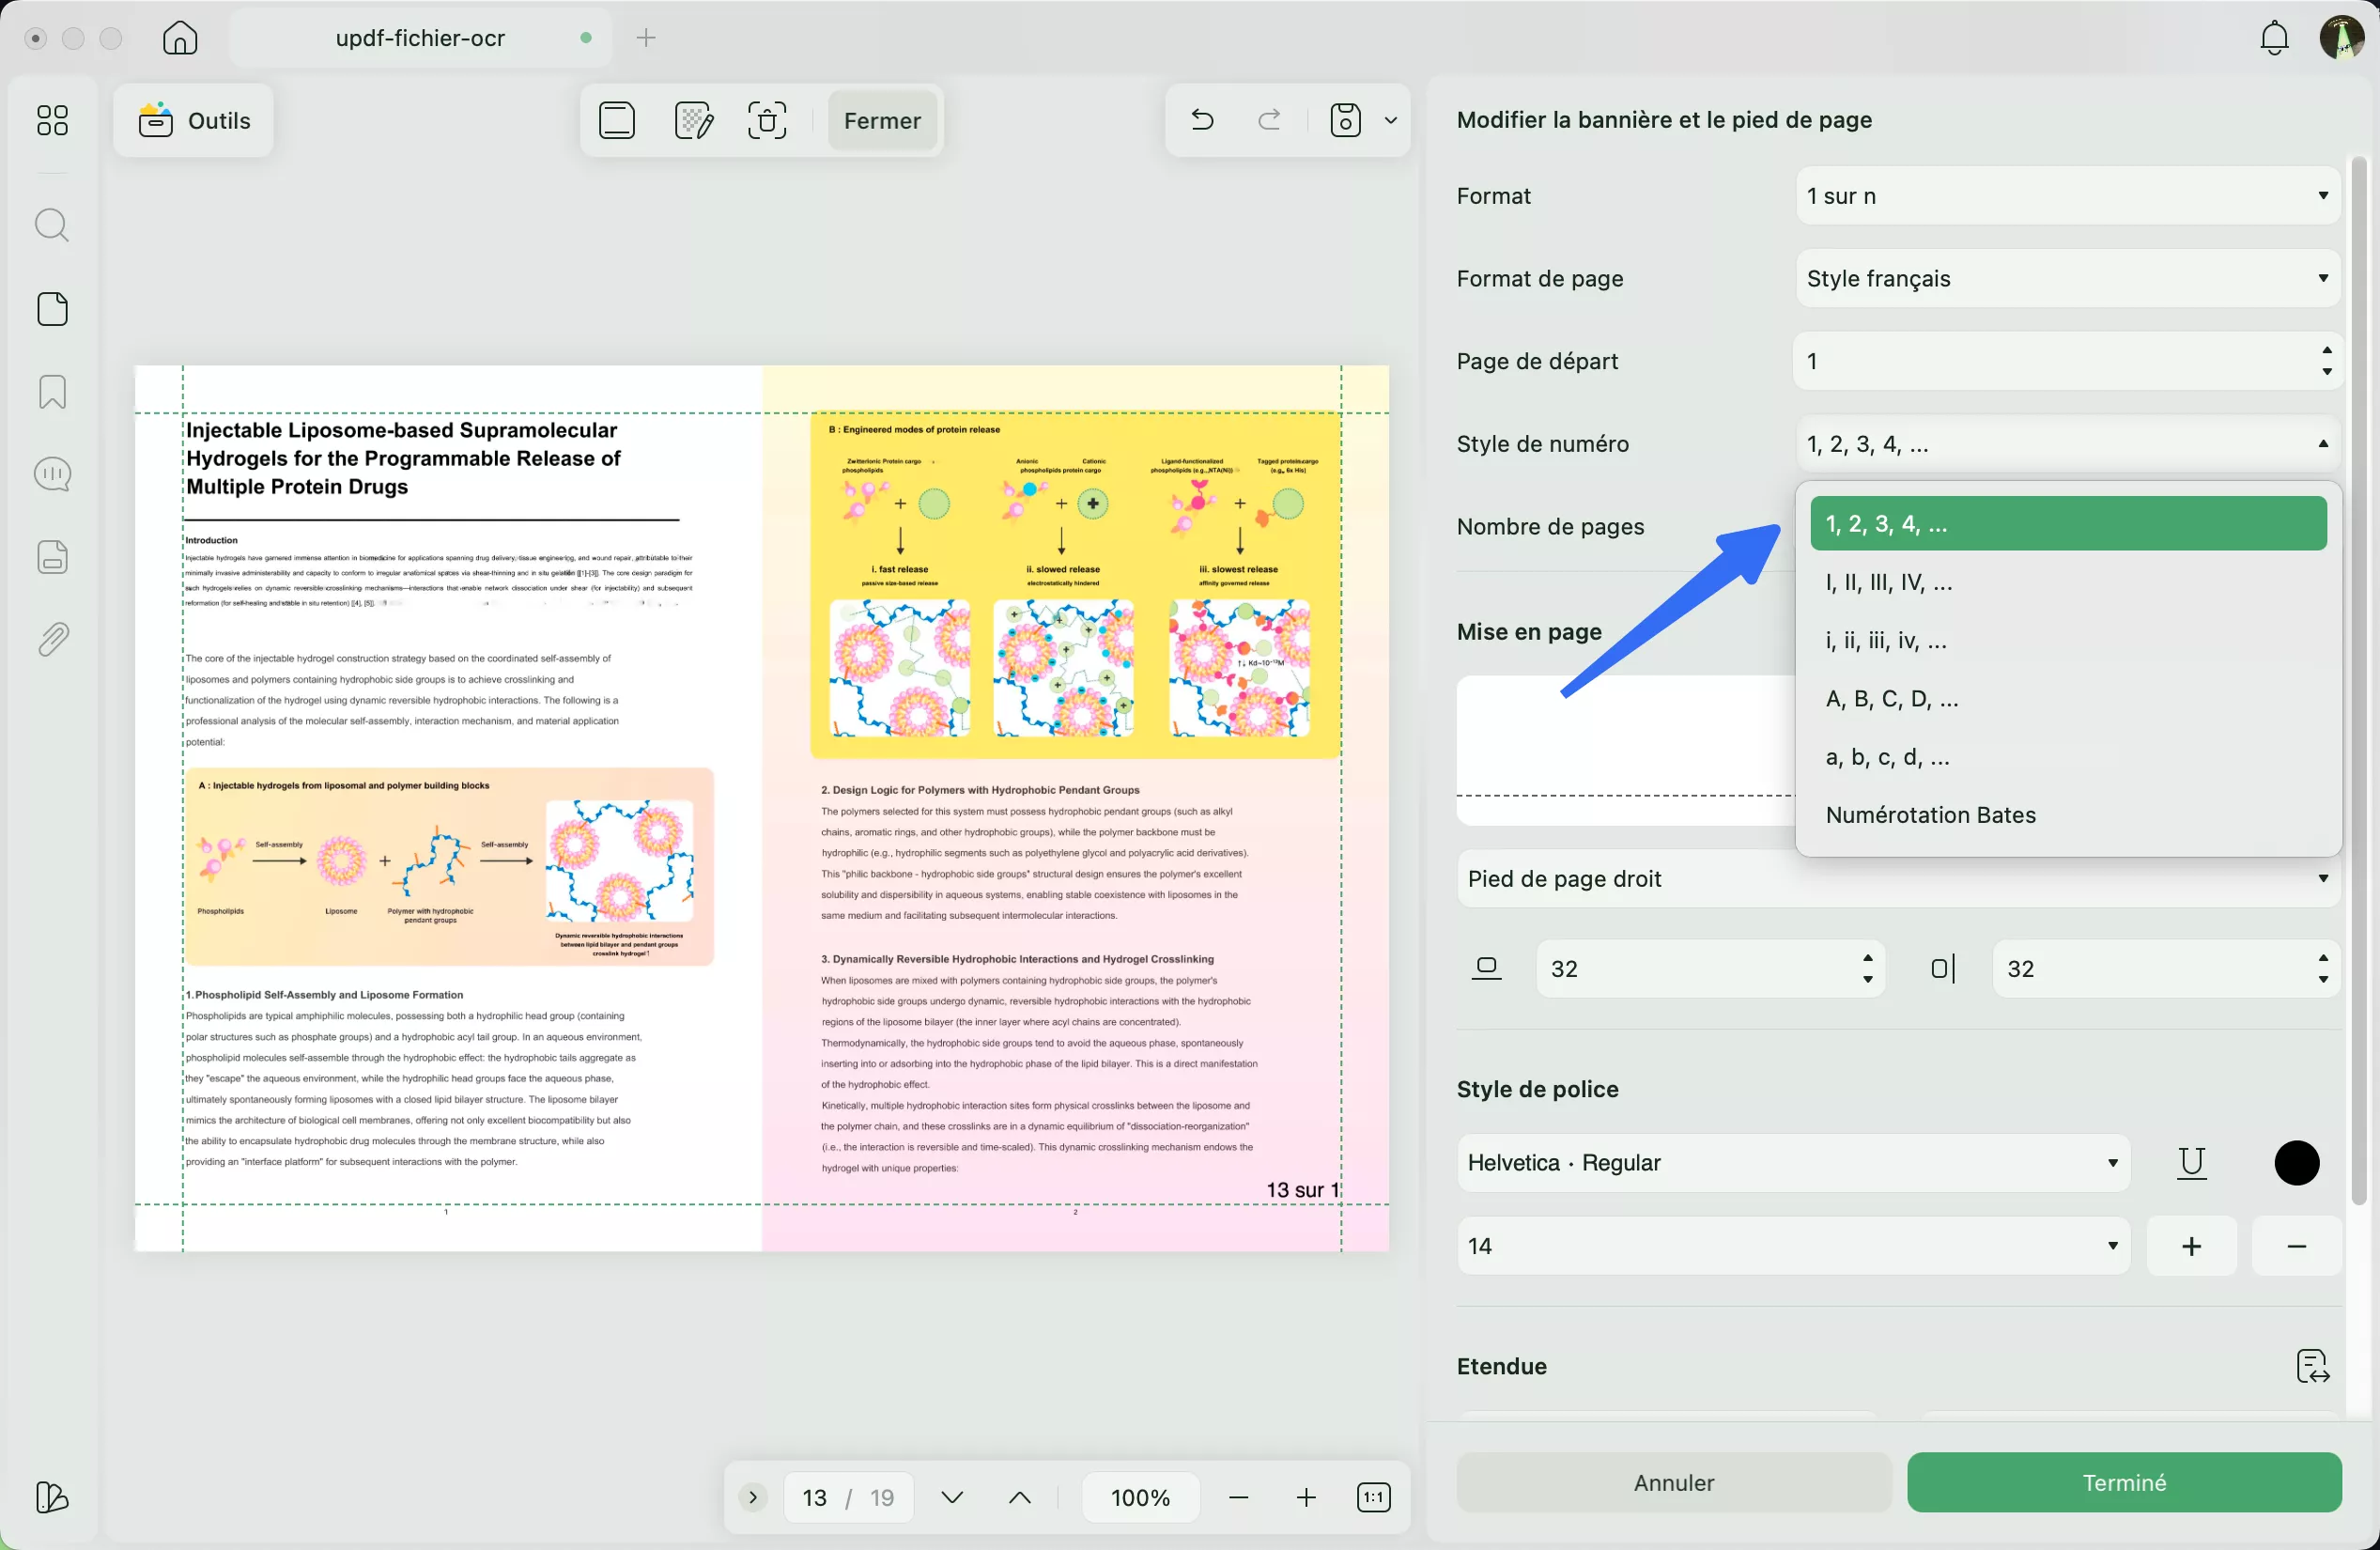Zoom in using the plus icon
The image size is (2380, 1550).
pos(1305,1497)
